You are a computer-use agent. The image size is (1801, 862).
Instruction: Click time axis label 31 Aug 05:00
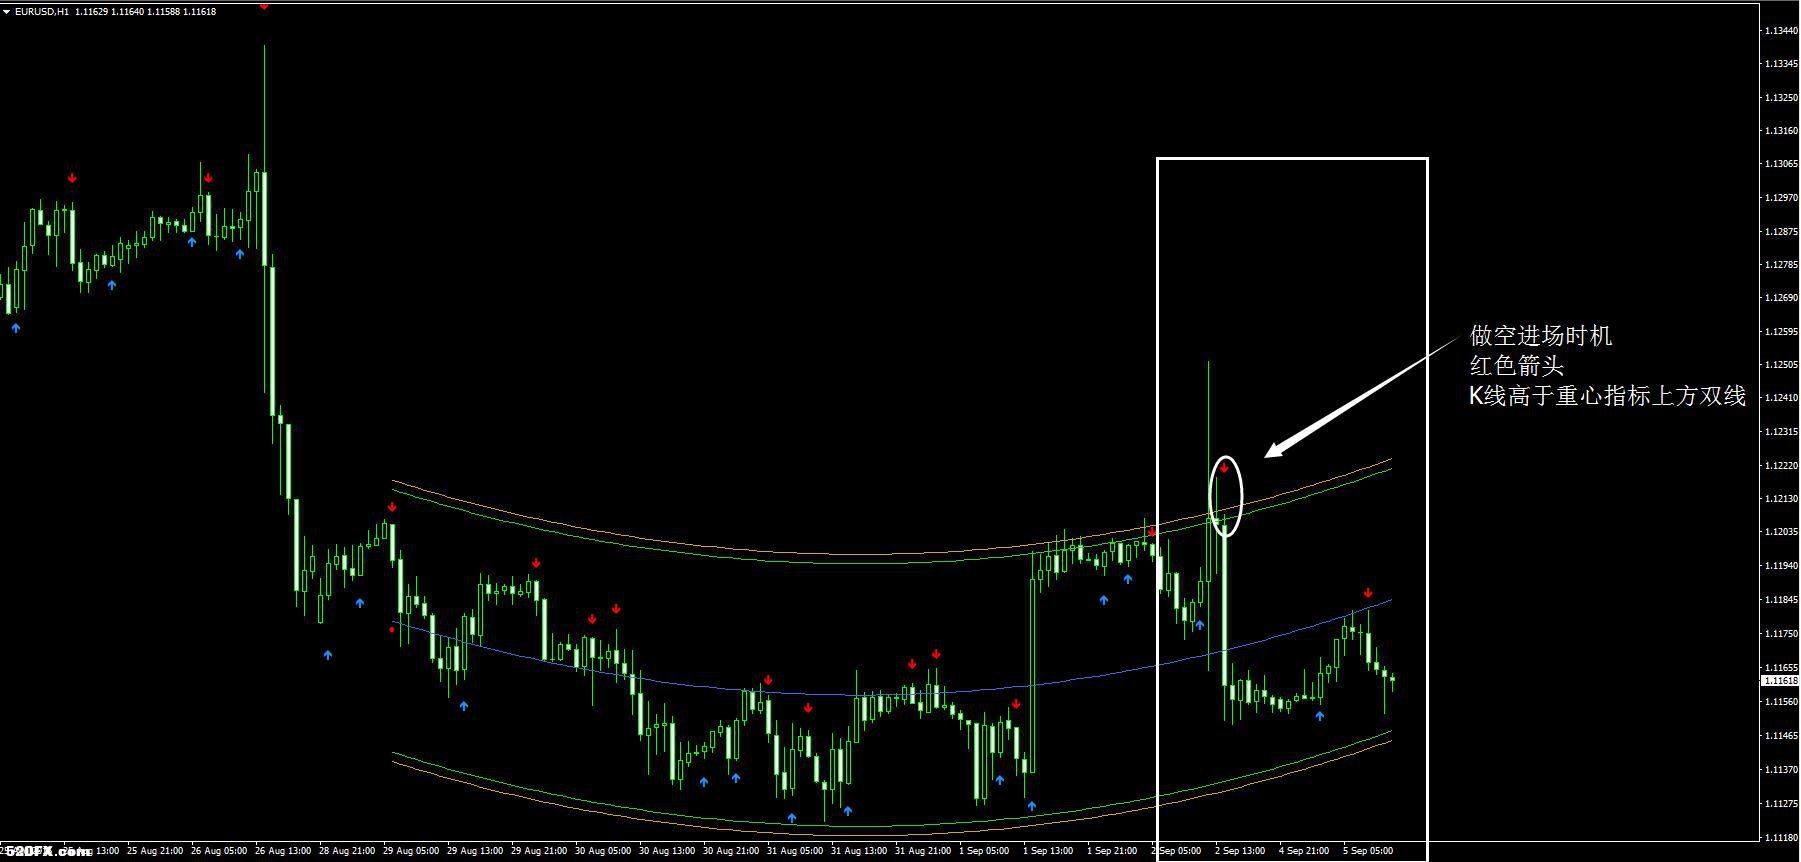795,852
